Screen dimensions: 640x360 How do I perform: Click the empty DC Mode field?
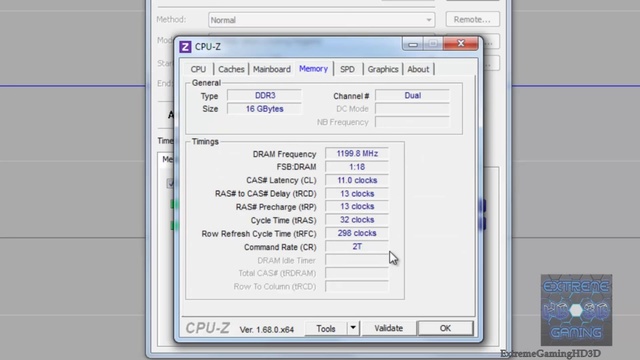412,109
